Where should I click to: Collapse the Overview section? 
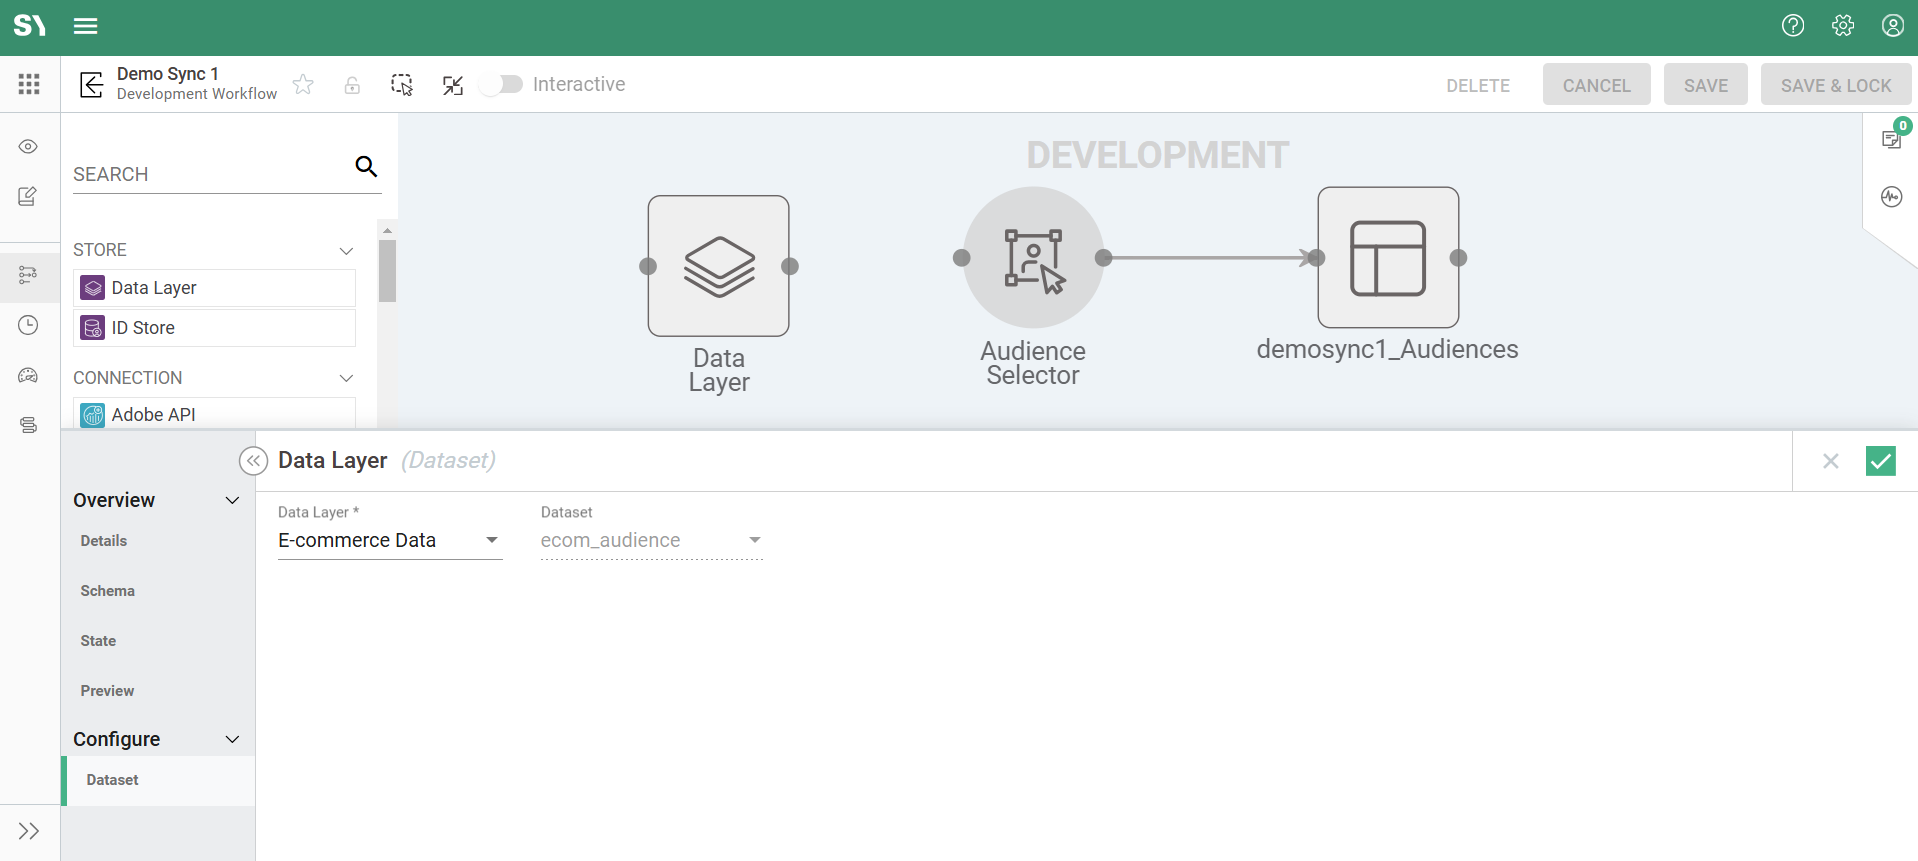[232, 501]
